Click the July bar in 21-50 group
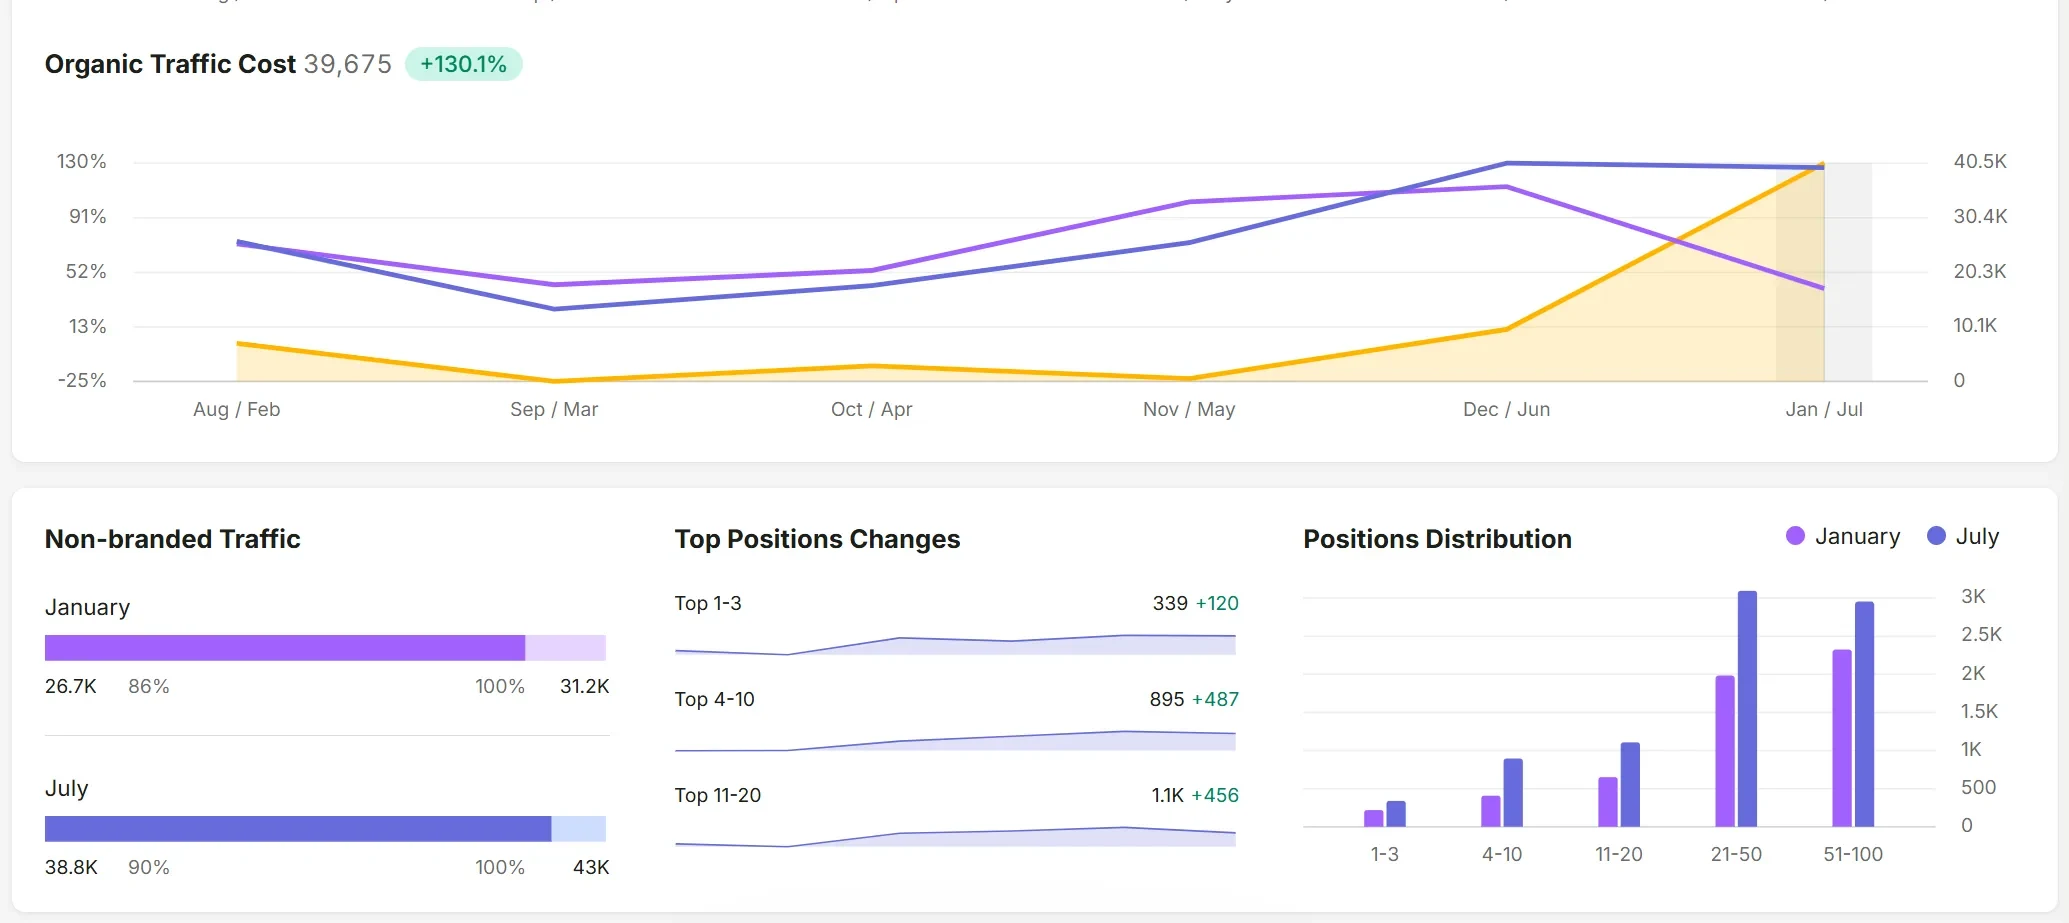2069x923 pixels. pos(1747,709)
